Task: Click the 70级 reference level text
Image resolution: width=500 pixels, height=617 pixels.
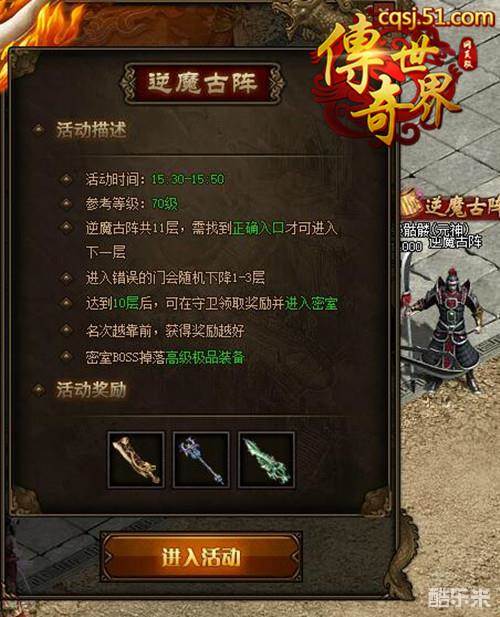Action: click(165, 204)
